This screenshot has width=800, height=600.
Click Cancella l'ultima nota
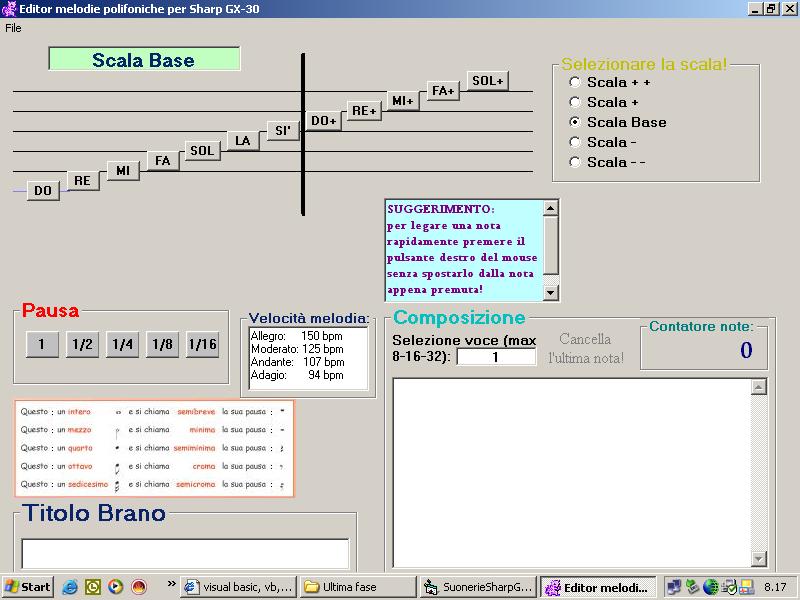click(585, 348)
